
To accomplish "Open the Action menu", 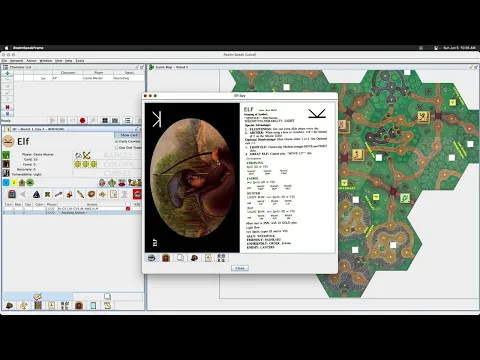I will click(31, 61).
